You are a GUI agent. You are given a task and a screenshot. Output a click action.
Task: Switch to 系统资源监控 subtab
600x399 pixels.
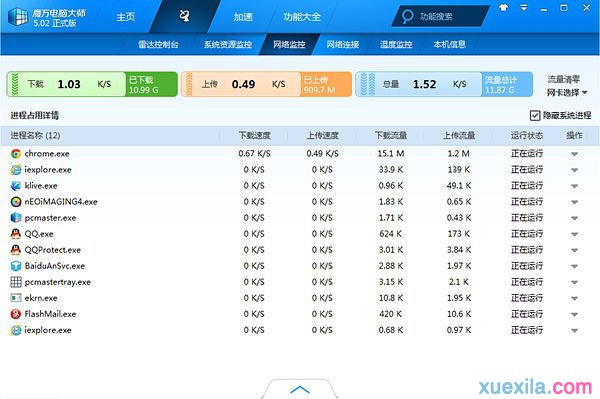[x=228, y=44]
